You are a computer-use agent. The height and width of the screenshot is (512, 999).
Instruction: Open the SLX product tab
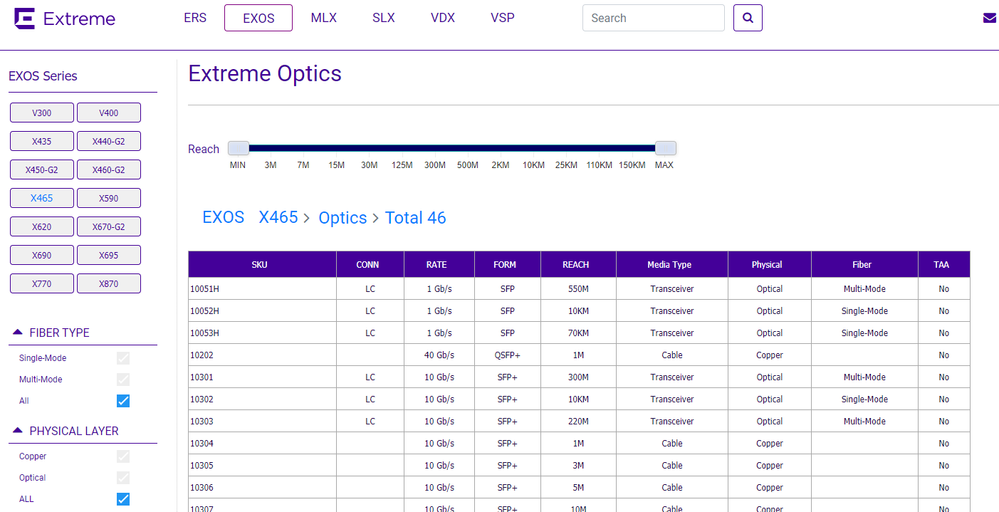pos(383,18)
